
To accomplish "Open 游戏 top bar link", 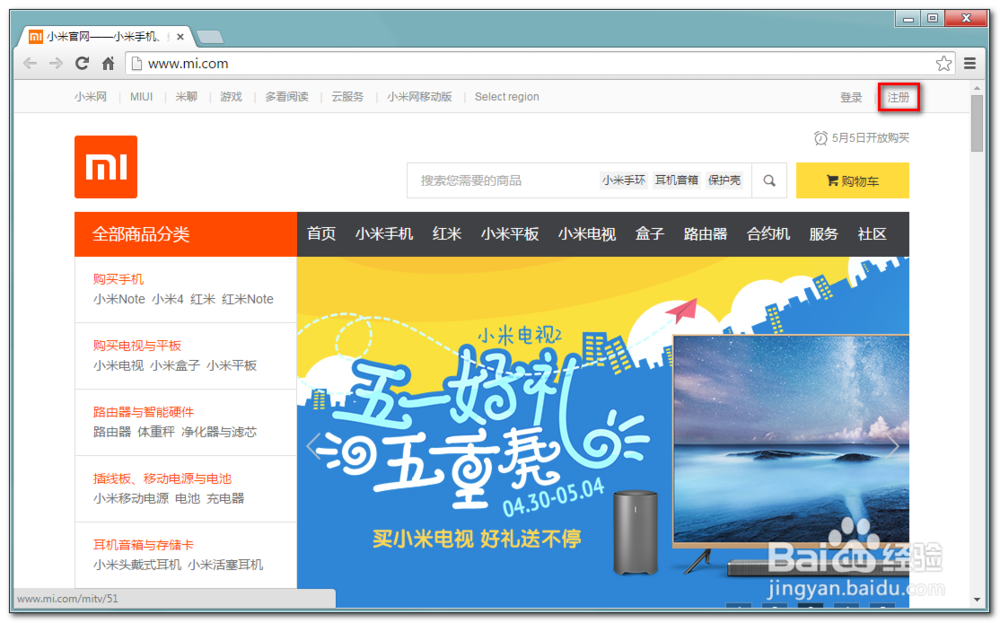I will click(x=231, y=97).
